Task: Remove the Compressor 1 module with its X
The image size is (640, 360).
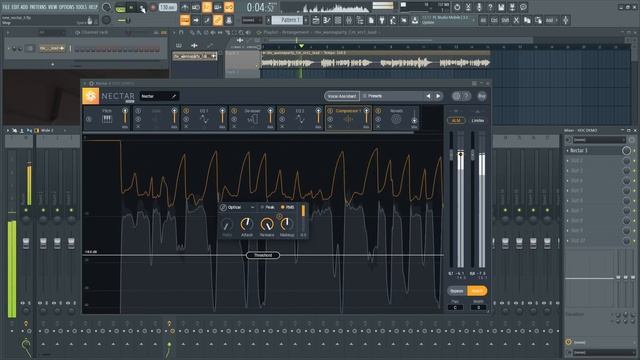Action: click(330, 127)
